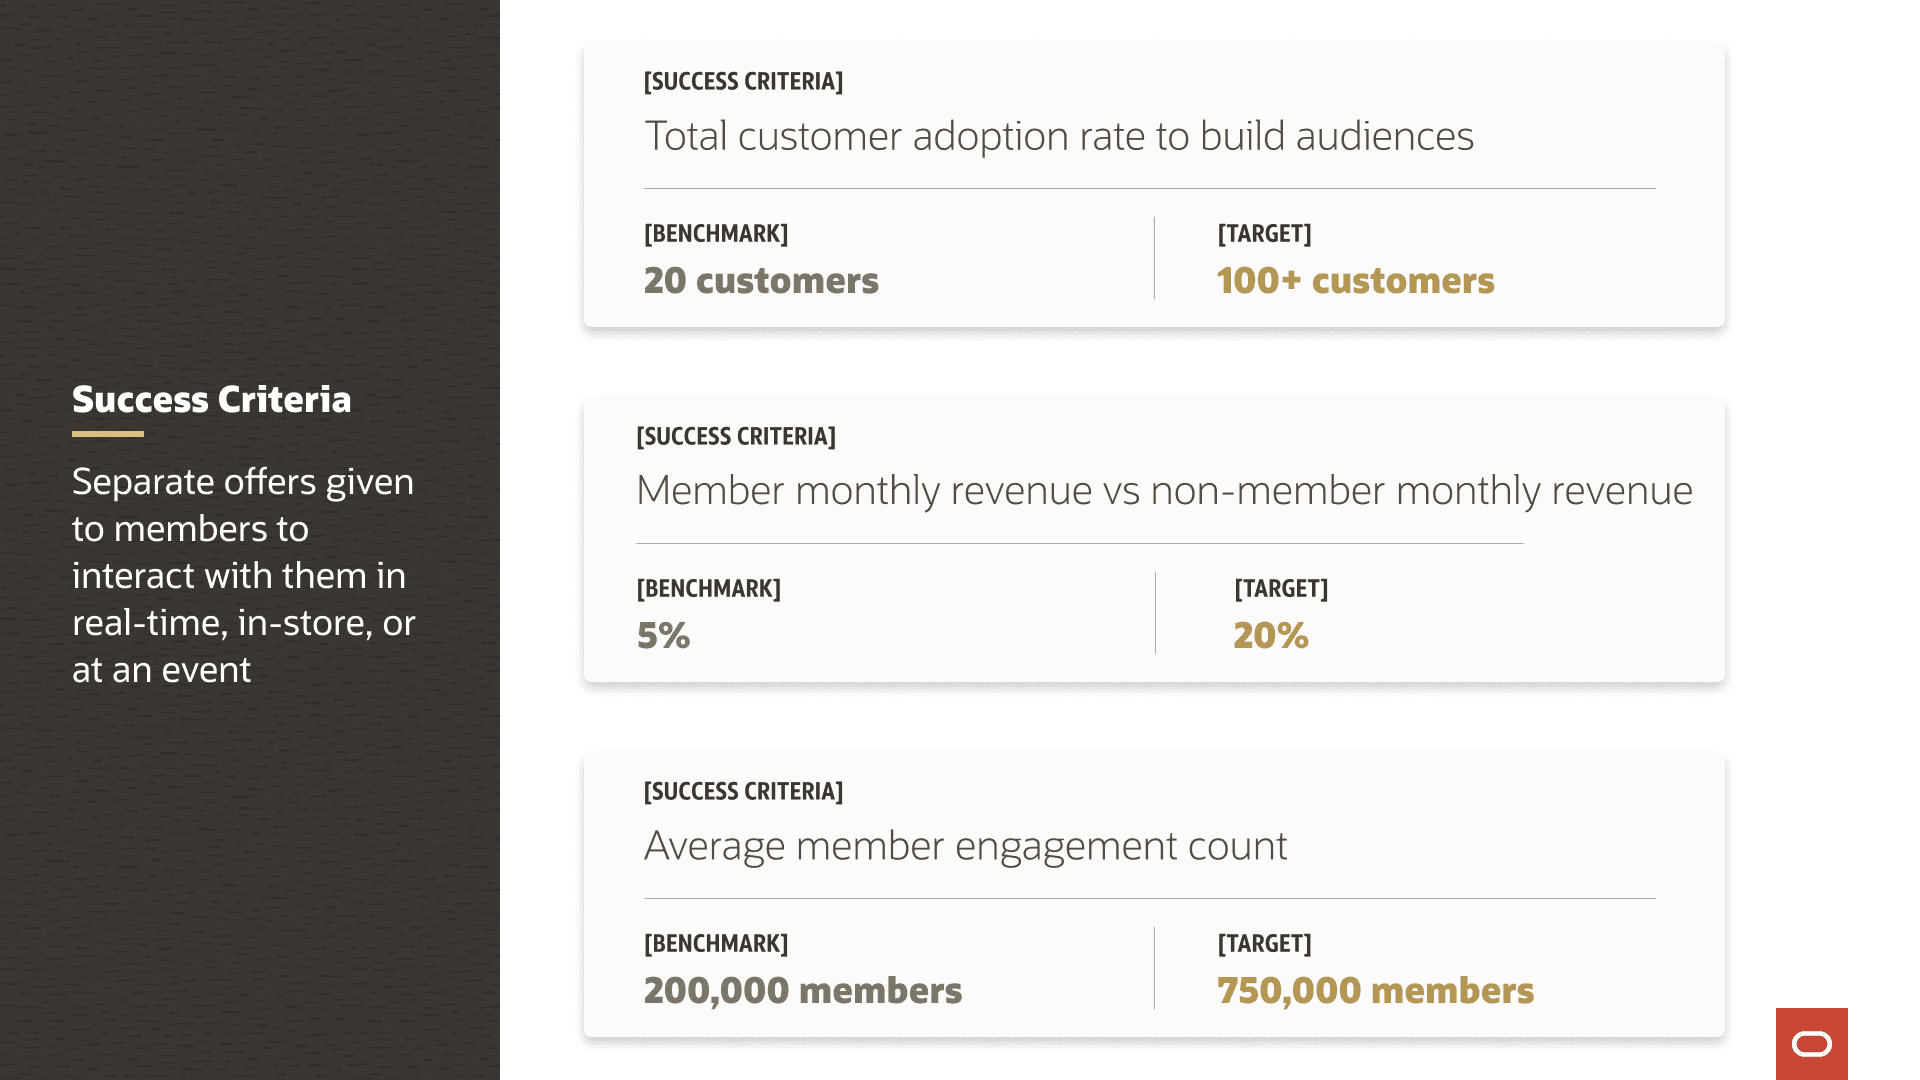
Task: Click the 5% benchmark value
Action: point(663,636)
